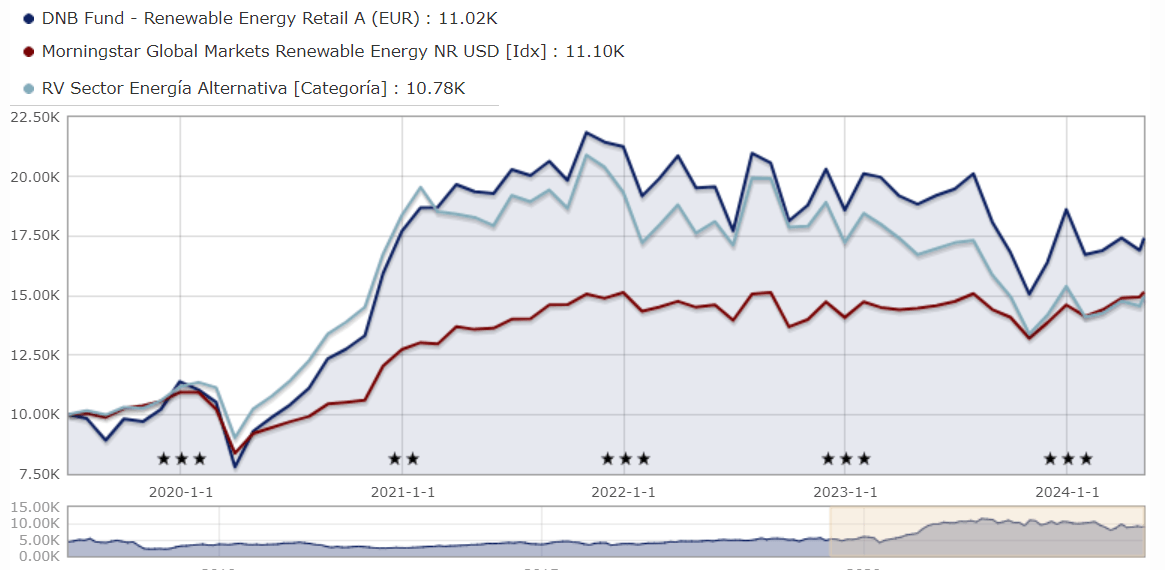Viewport: 1165px width, 570px height.
Task: Click the 0.00K label on the navigator strip
Action: (x=38, y=556)
